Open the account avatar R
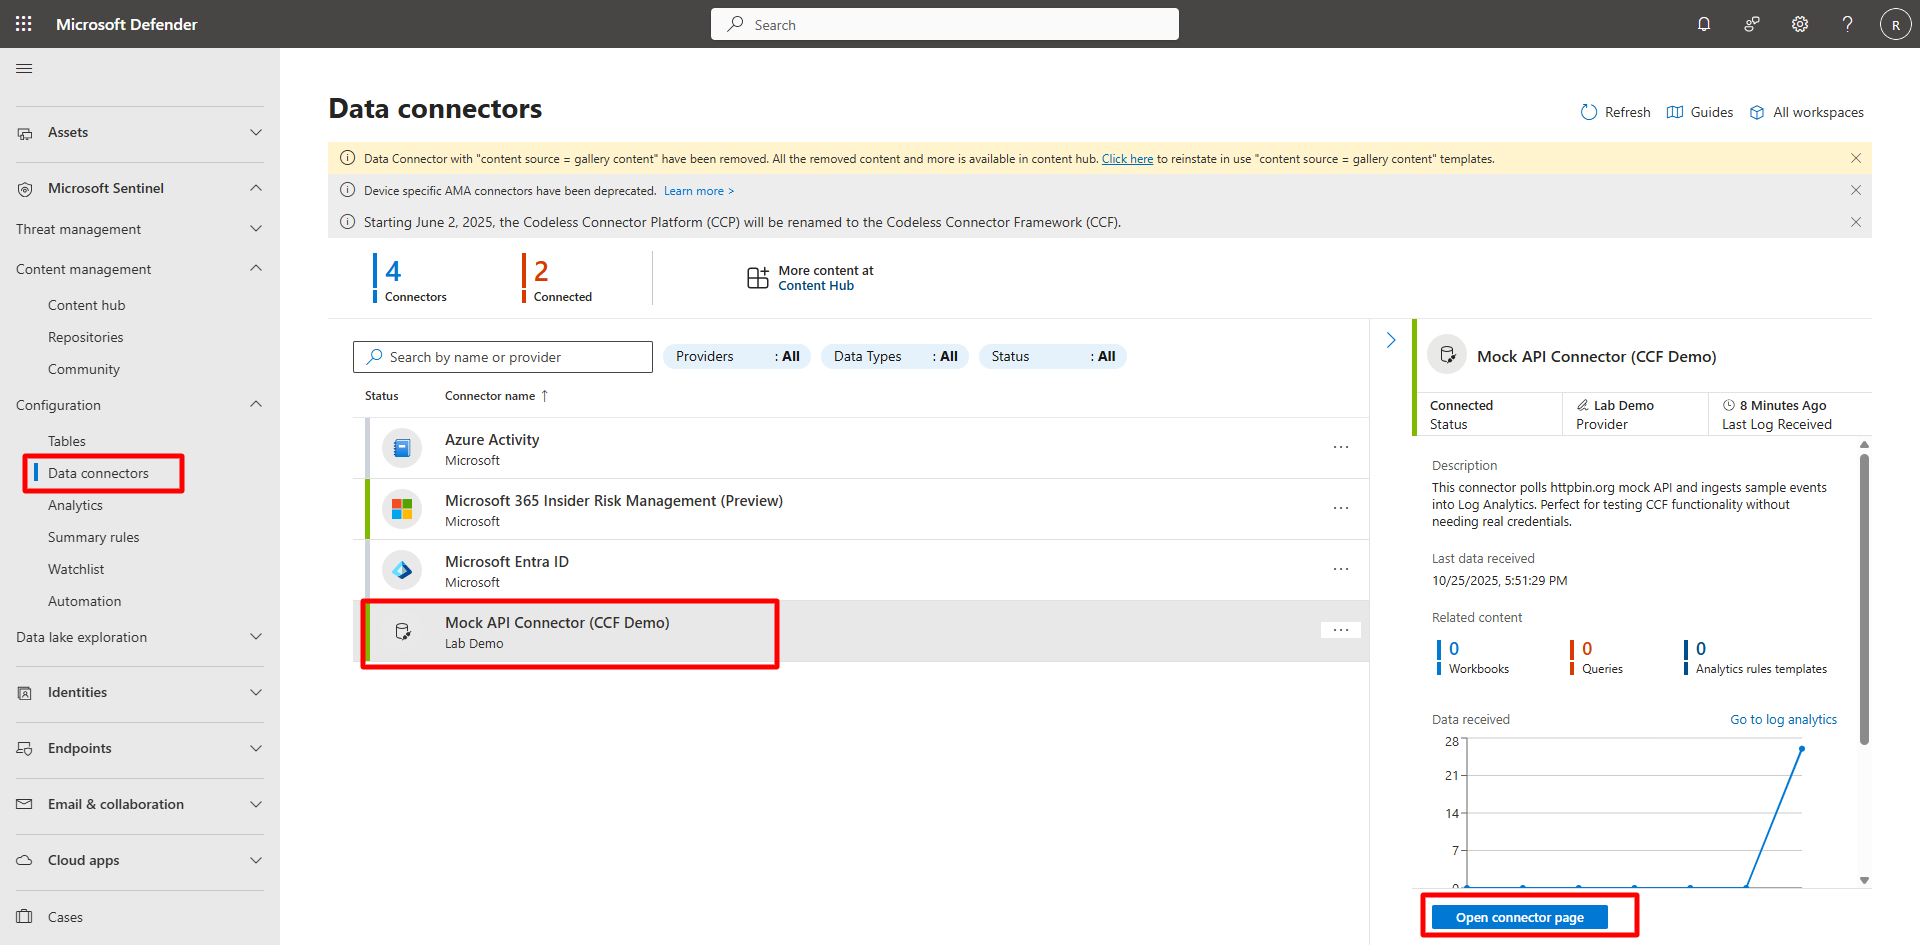Screen dimensions: 1920x945 [x=1896, y=24]
